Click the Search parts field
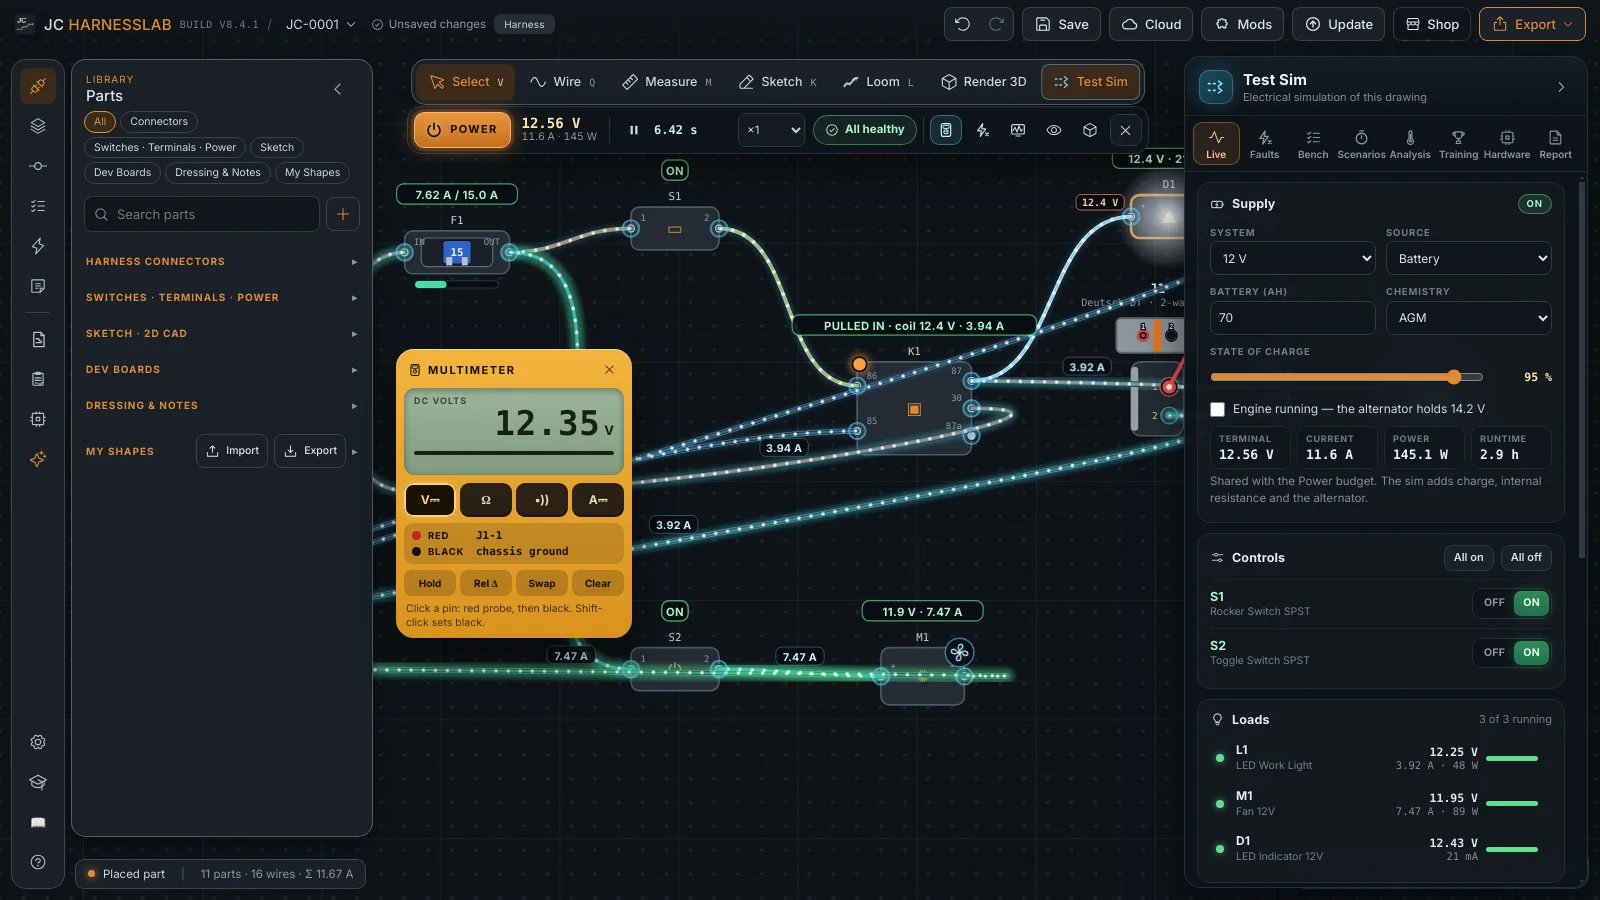Screen dimensions: 1600x900 coord(202,214)
